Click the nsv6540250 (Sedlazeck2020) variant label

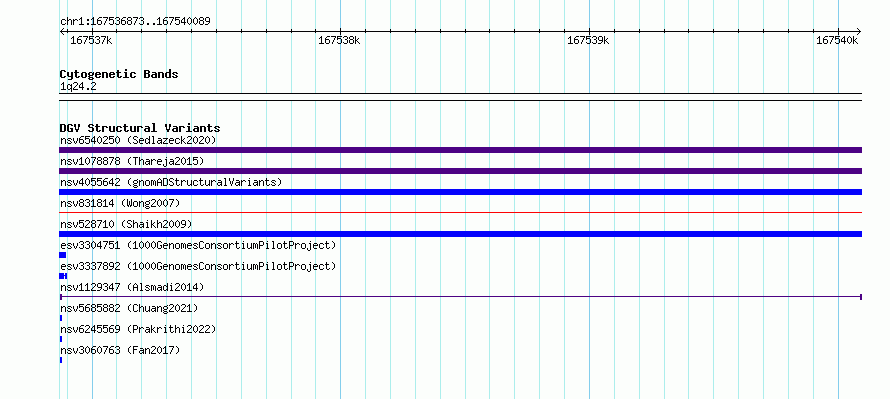click(138, 140)
